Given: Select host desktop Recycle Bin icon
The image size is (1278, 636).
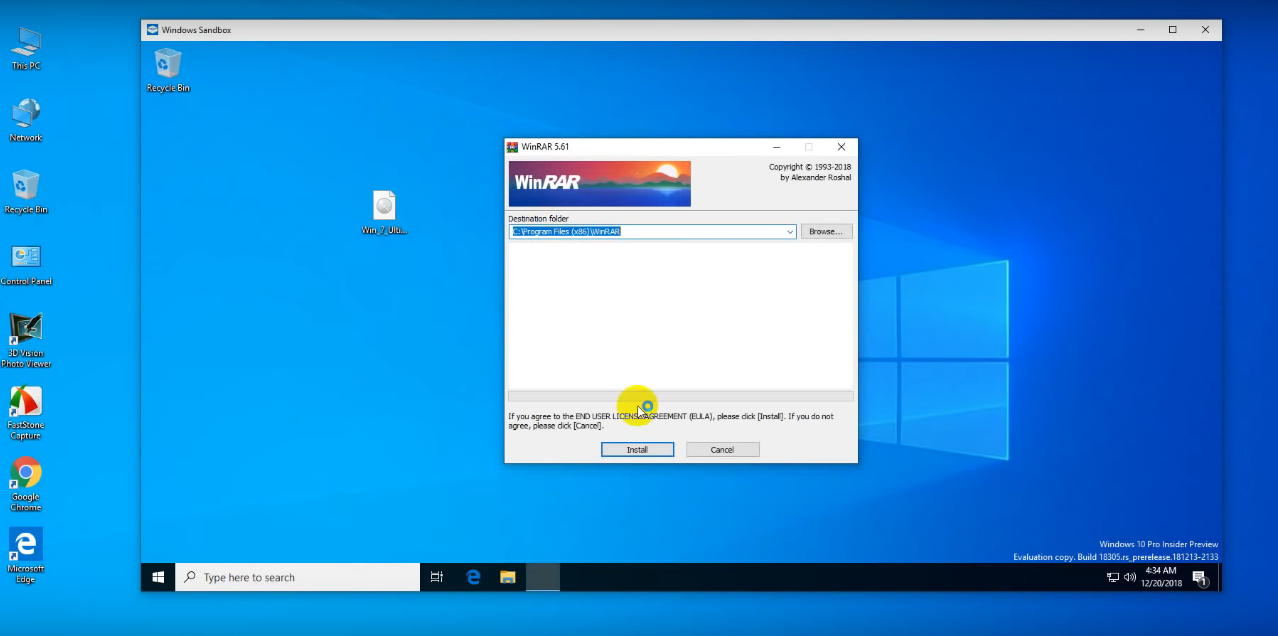Looking at the screenshot, I should coord(26,192).
